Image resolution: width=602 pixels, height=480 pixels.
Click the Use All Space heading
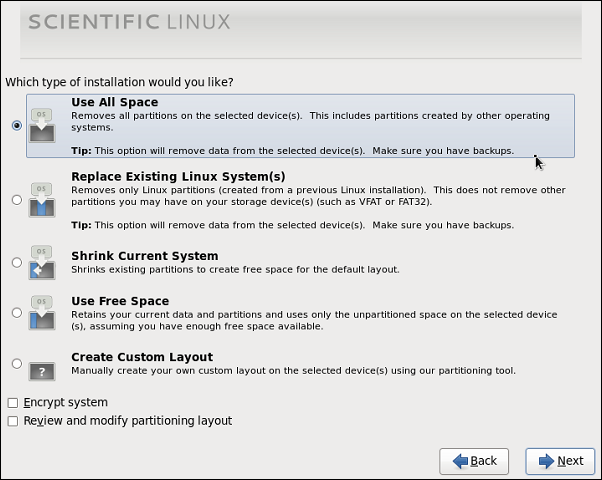(x=114, y=102)
